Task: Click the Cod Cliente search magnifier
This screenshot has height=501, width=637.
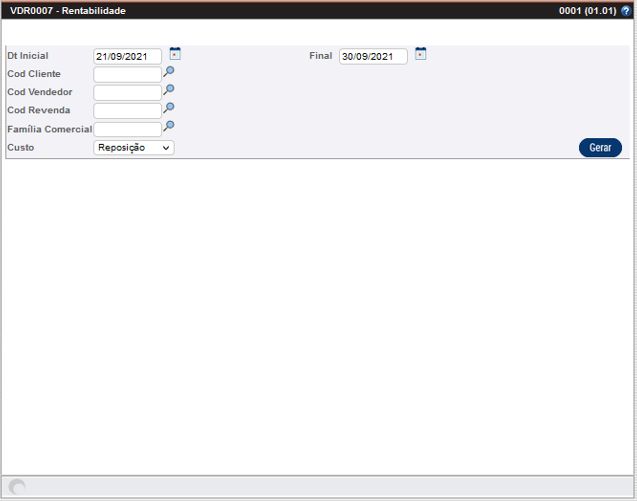Action: (169, 72)
